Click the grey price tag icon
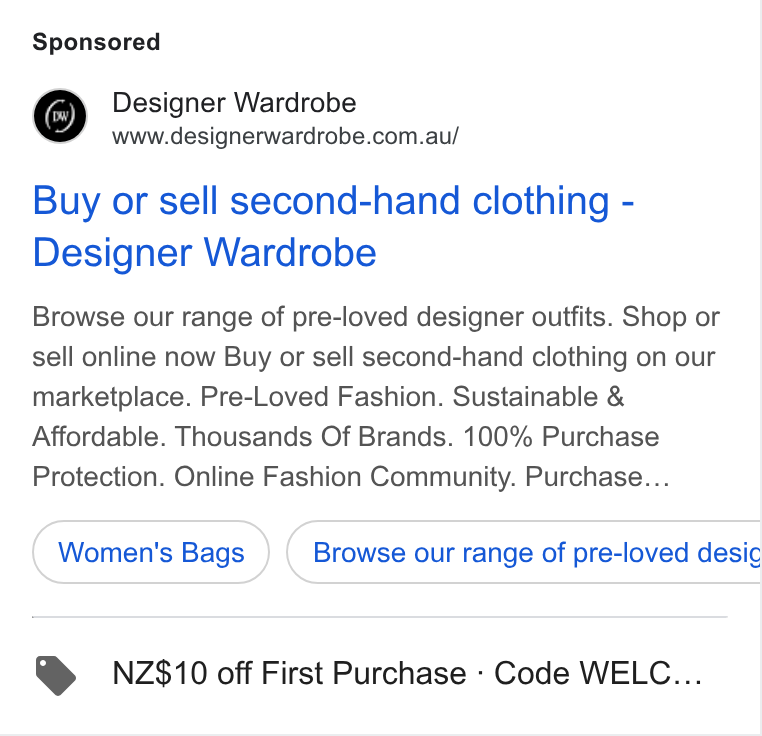This screenshot has width=762, height=736. tap(56, 675)
